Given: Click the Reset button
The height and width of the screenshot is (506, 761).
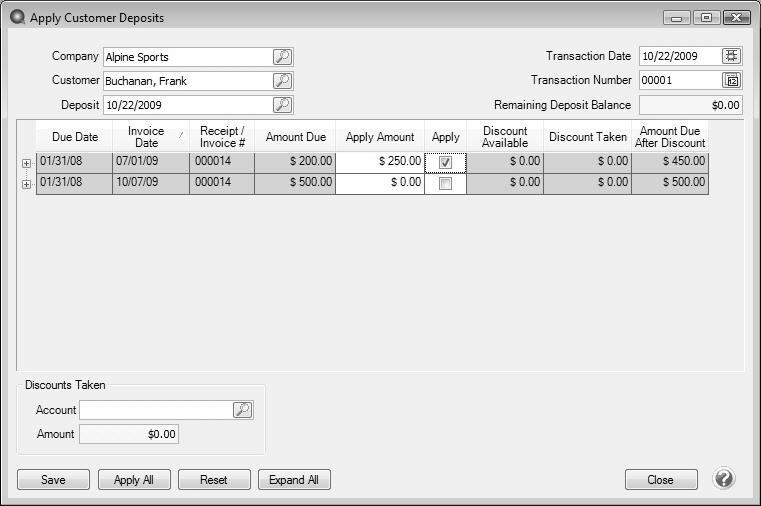Looking at the screenshot, I should 214,480.
